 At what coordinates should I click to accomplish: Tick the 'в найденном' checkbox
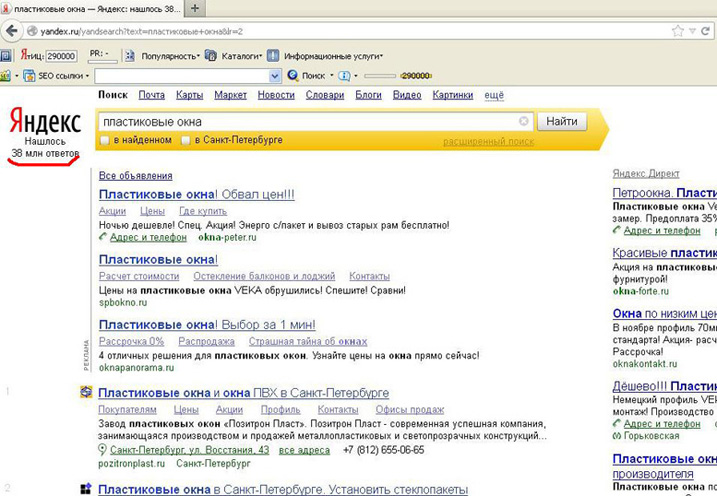[105, 140]
